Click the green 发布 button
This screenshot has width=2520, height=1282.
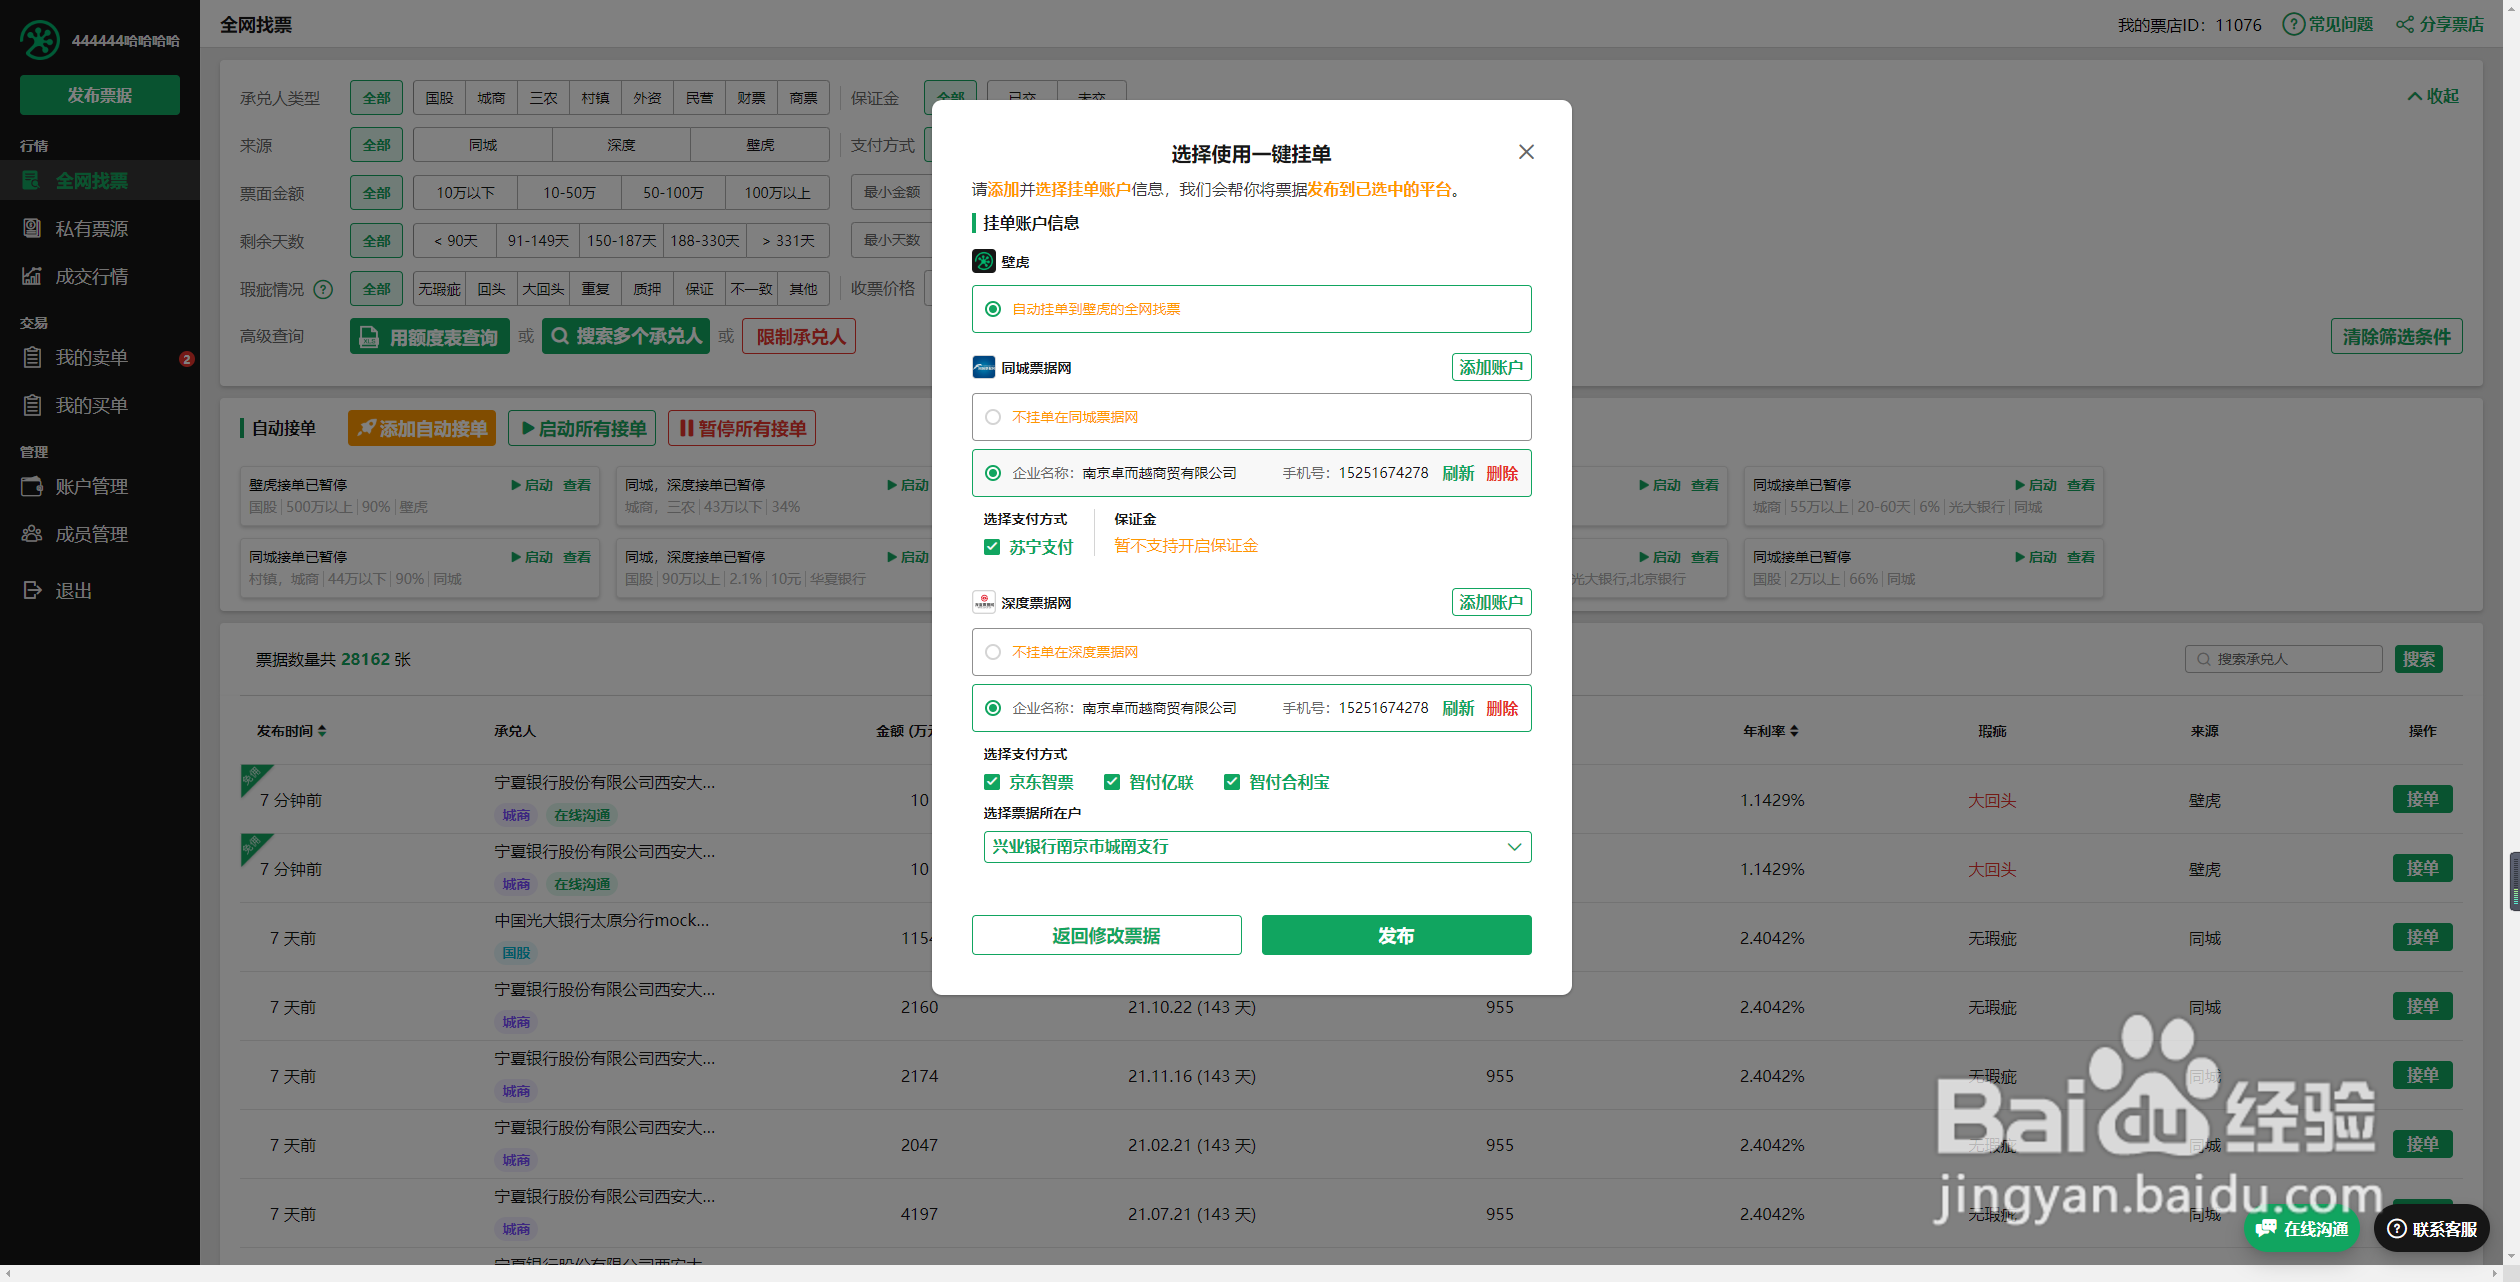click(1396, 935)
